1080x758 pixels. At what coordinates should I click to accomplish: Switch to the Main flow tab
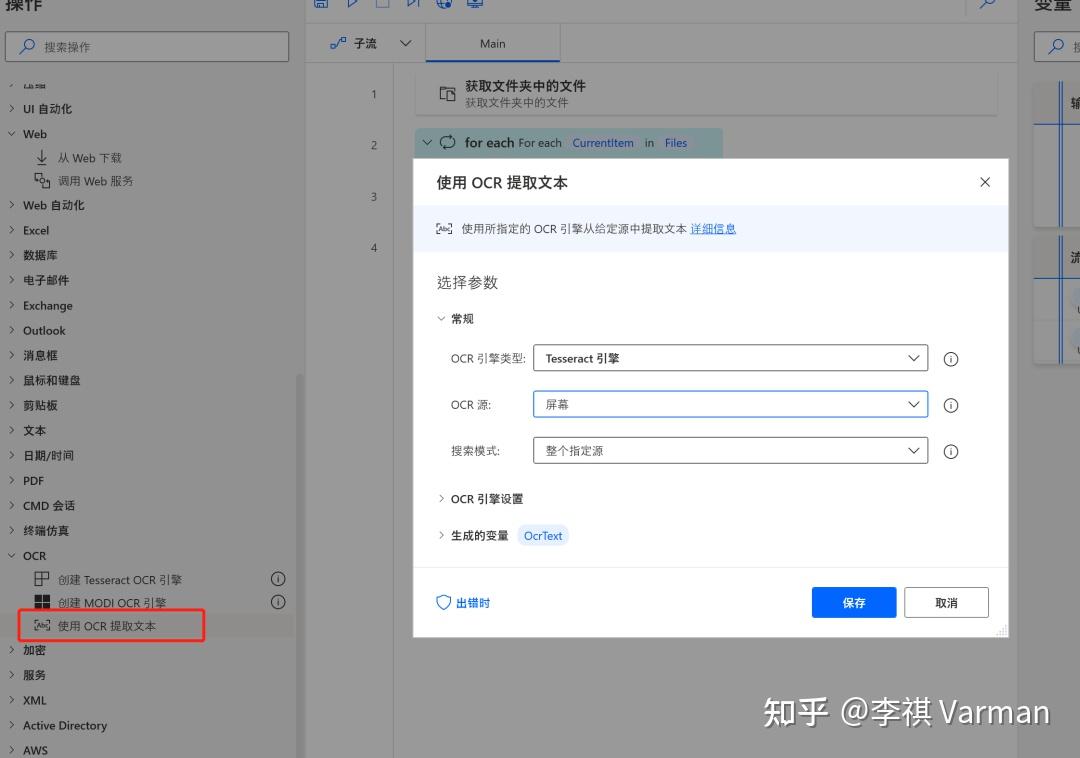tap(492, 43)
